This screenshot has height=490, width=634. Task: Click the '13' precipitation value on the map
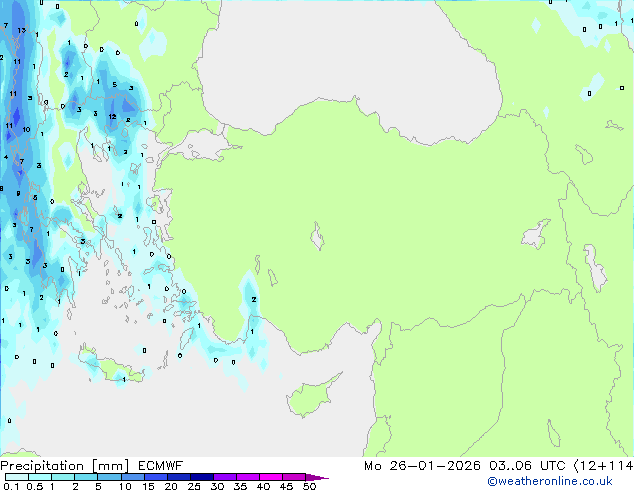tap(21, 30)
